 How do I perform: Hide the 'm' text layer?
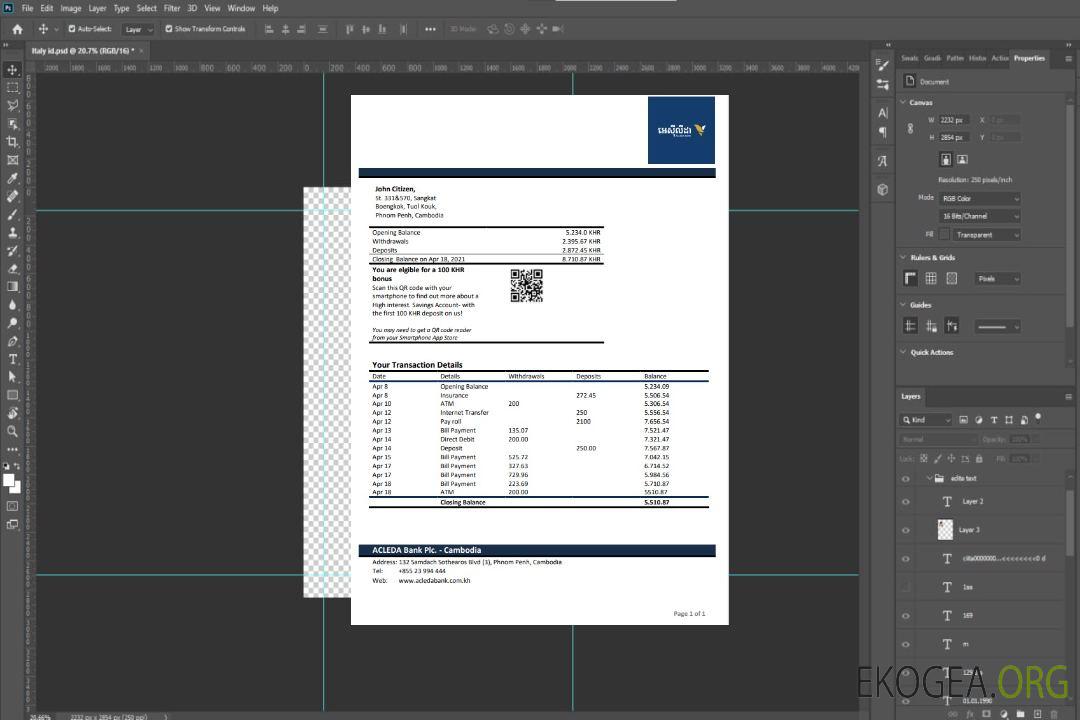tap(906, 644)
